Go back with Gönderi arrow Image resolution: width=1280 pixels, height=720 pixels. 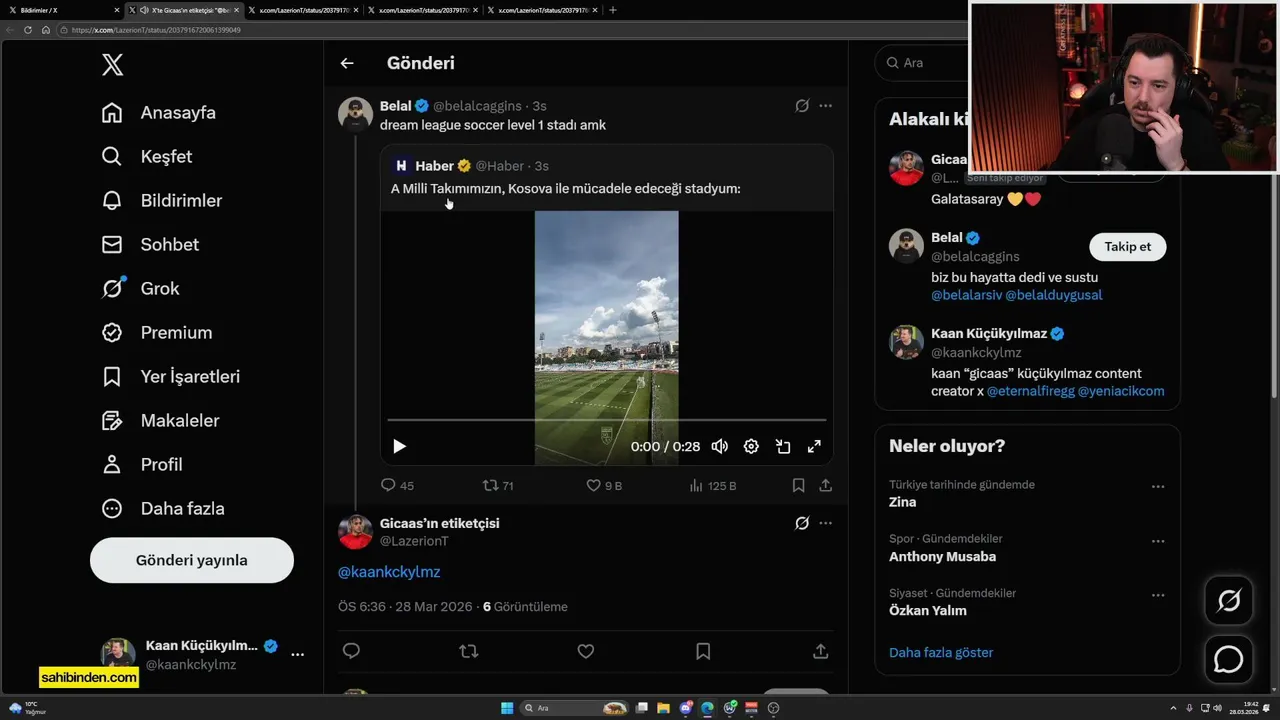(347, 63)
